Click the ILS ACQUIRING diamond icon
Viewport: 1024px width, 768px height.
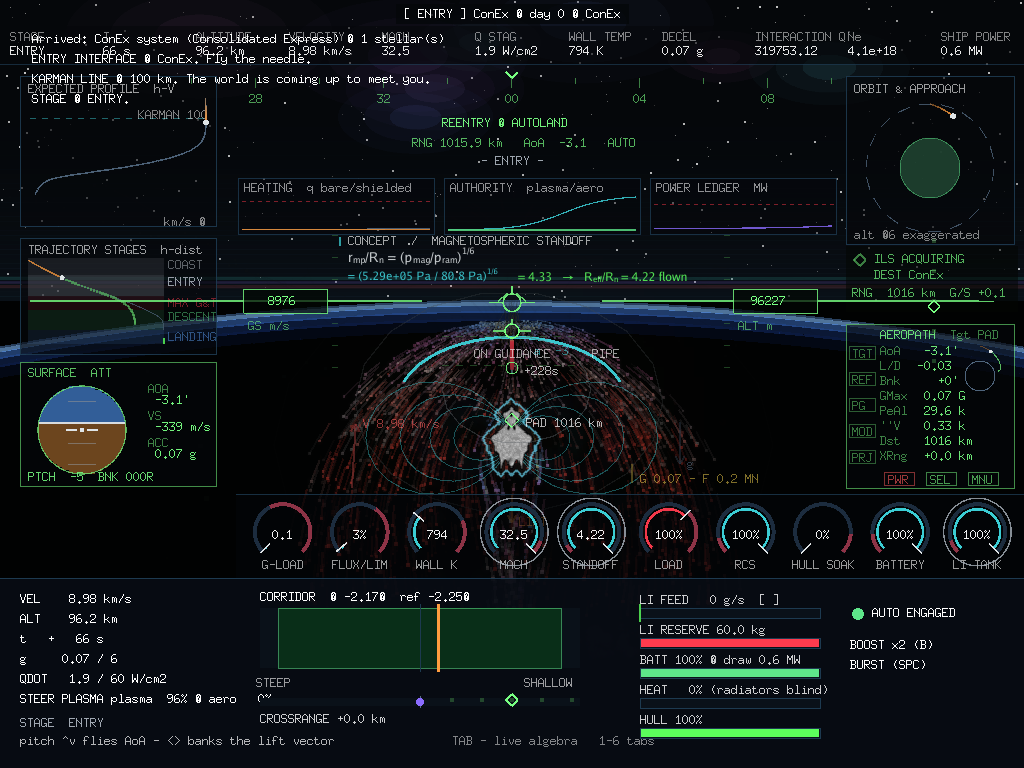pyautogui.click(x=859, y=259)
